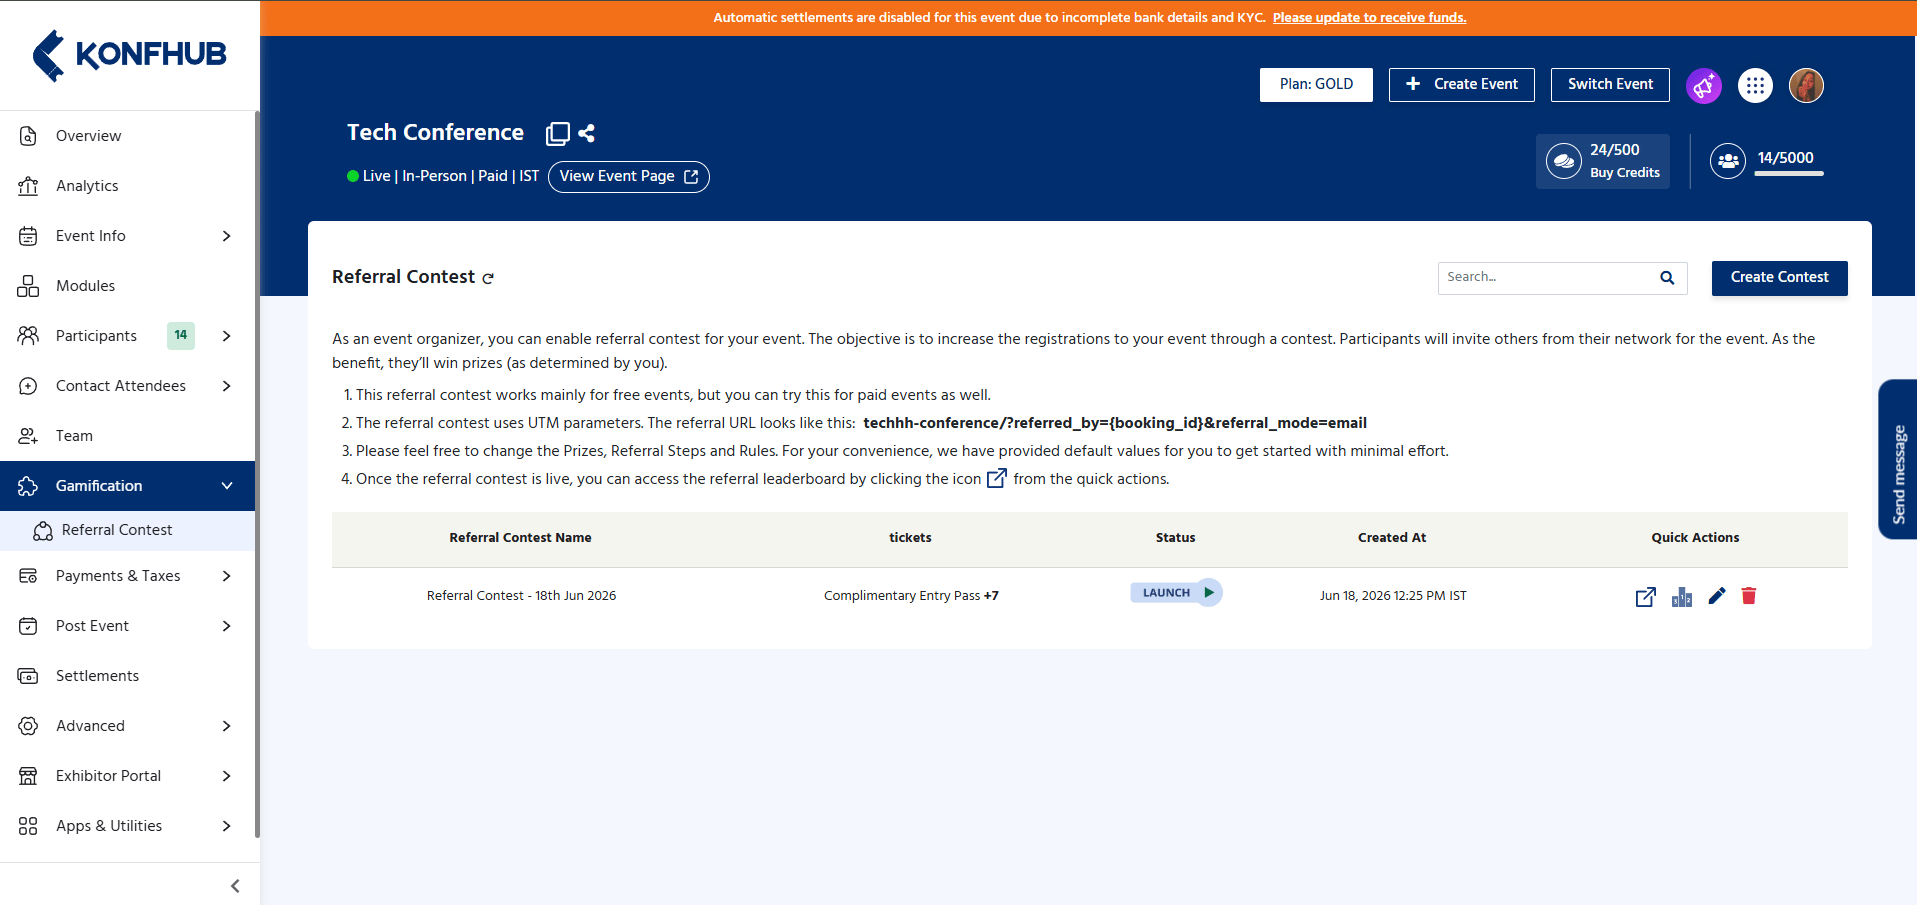Collapse the sidebar with bottom arrow

235,886
